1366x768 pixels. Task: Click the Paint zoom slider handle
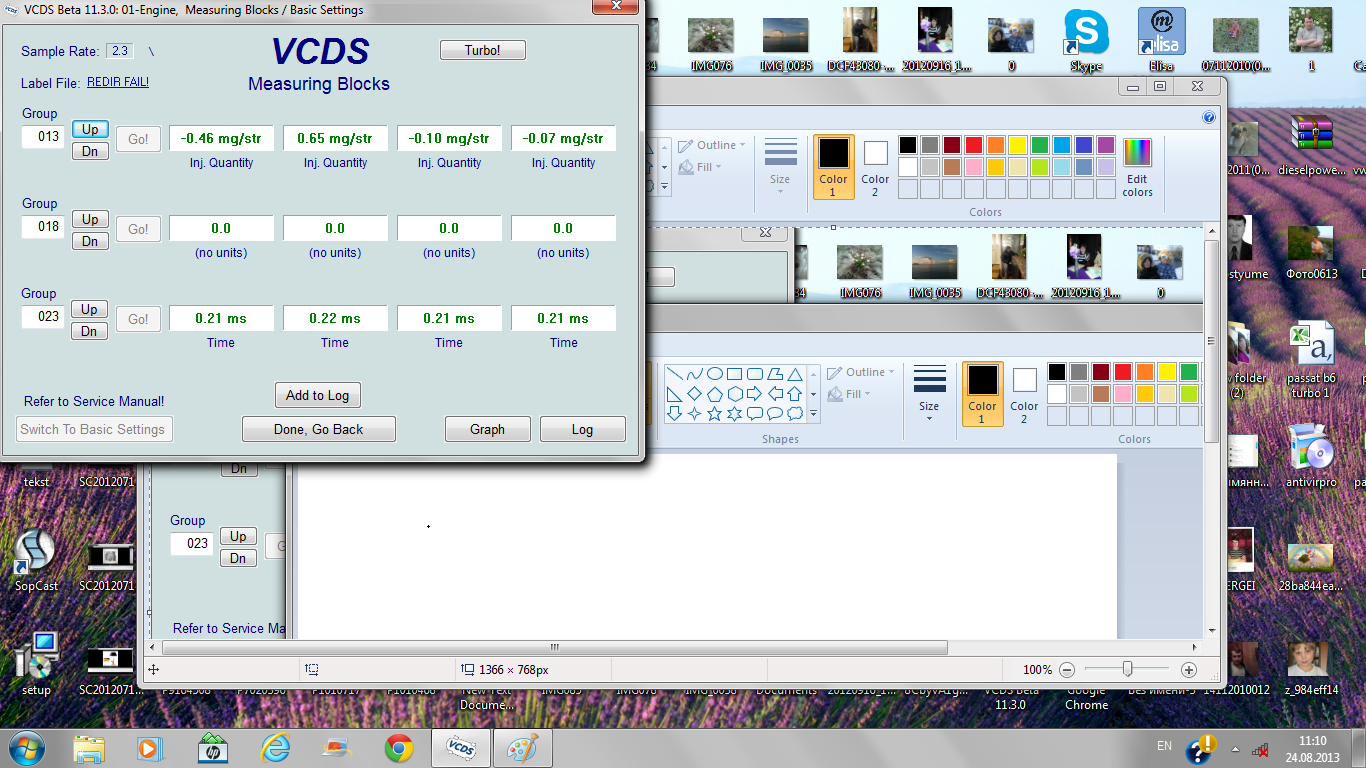[1127, 669]
